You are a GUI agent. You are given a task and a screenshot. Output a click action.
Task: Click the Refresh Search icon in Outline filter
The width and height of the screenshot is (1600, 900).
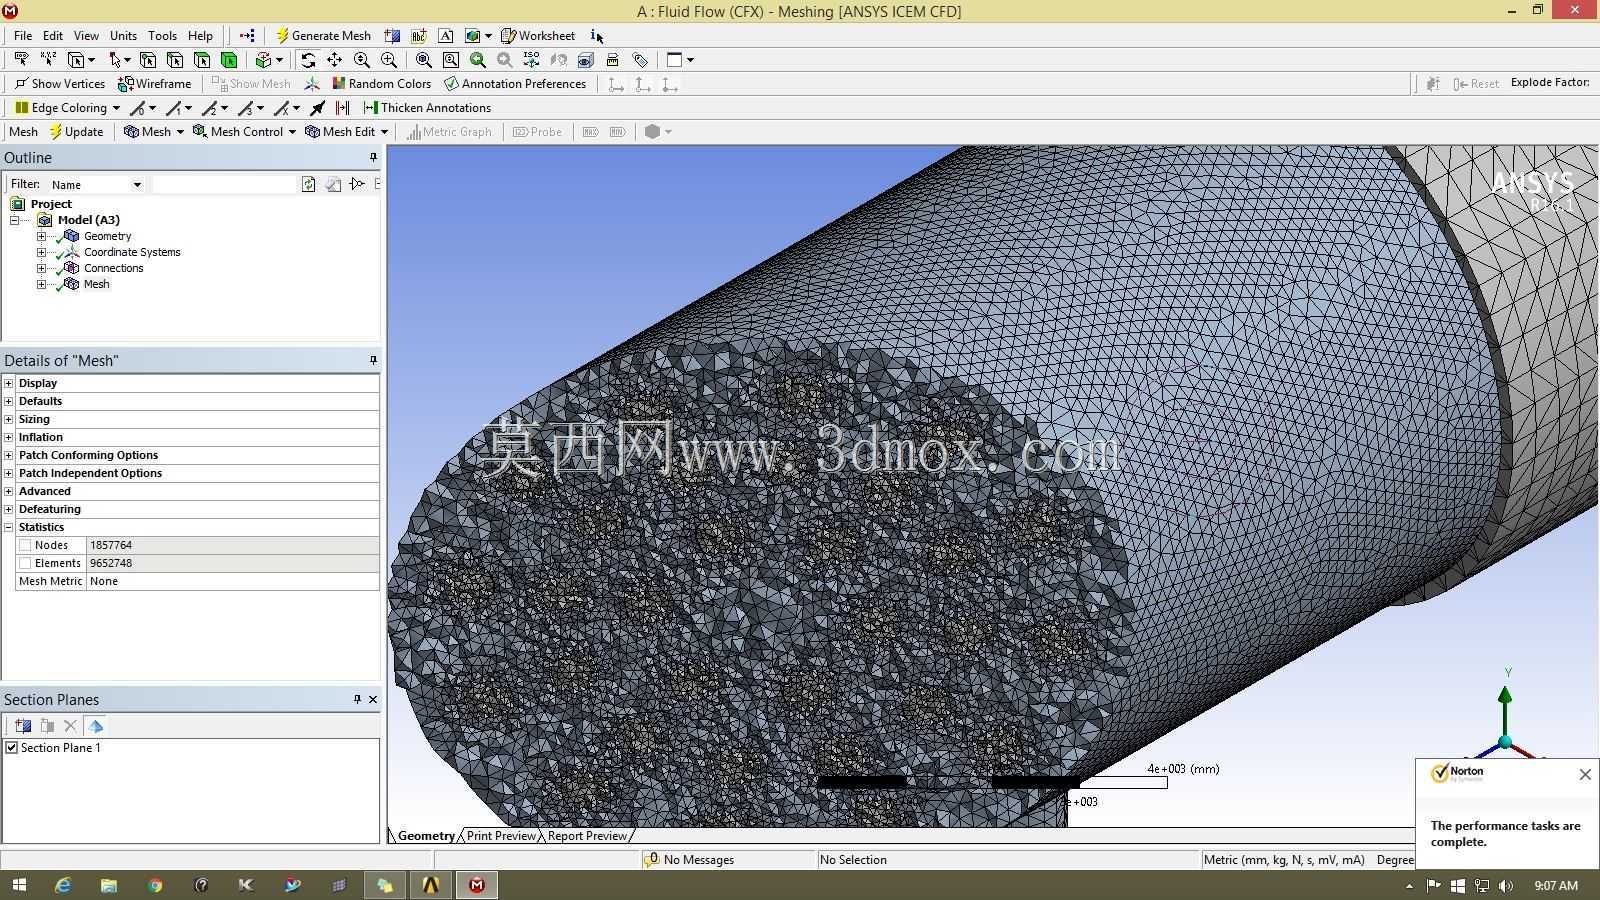coord(309,184)
